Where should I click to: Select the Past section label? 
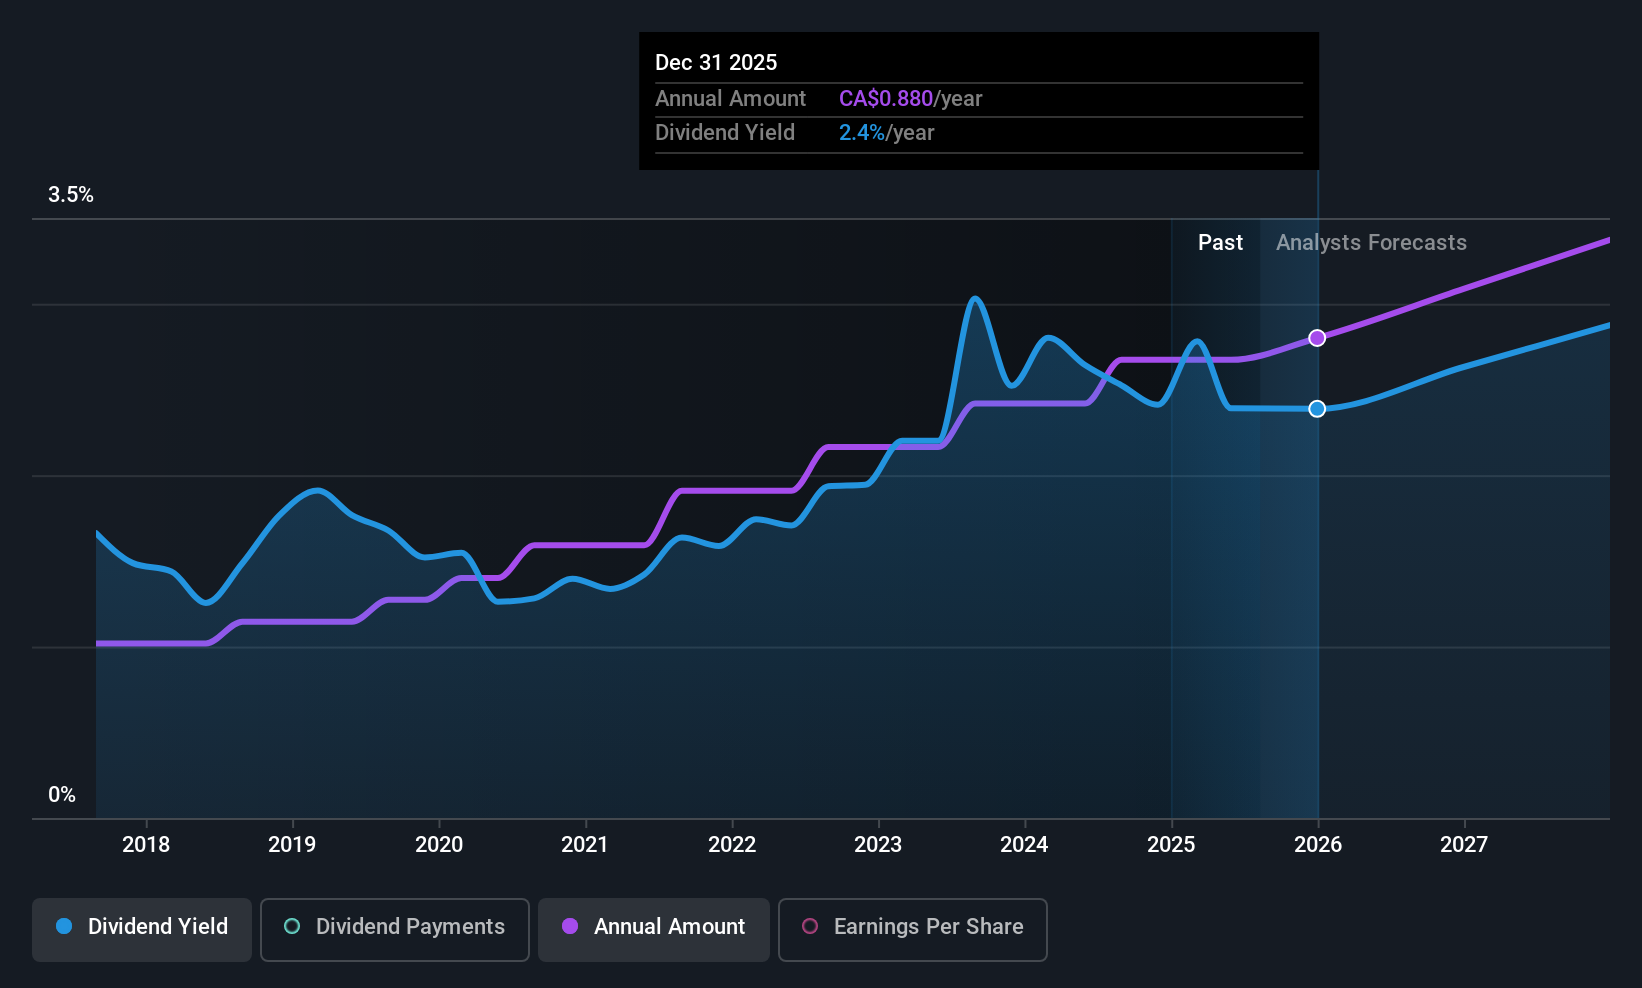click(x=1220, y=242)
